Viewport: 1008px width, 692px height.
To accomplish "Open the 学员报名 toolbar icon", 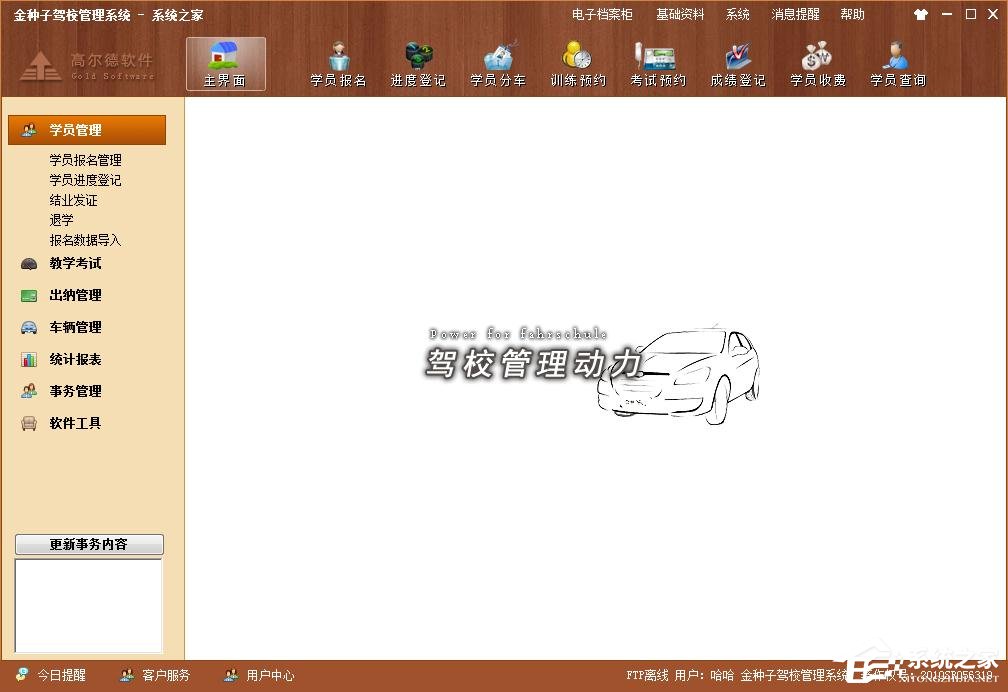I will 338,64.
